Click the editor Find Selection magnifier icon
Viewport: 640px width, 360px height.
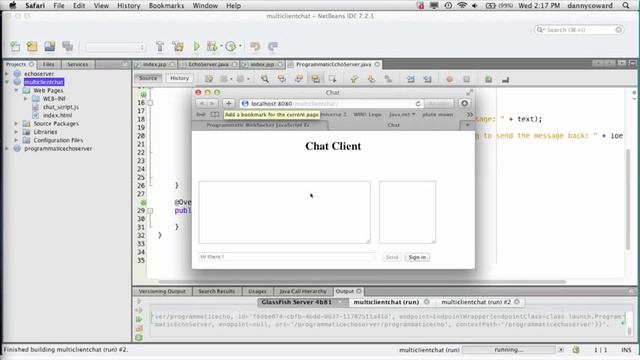pyautogui.click(x=265, y=79)
